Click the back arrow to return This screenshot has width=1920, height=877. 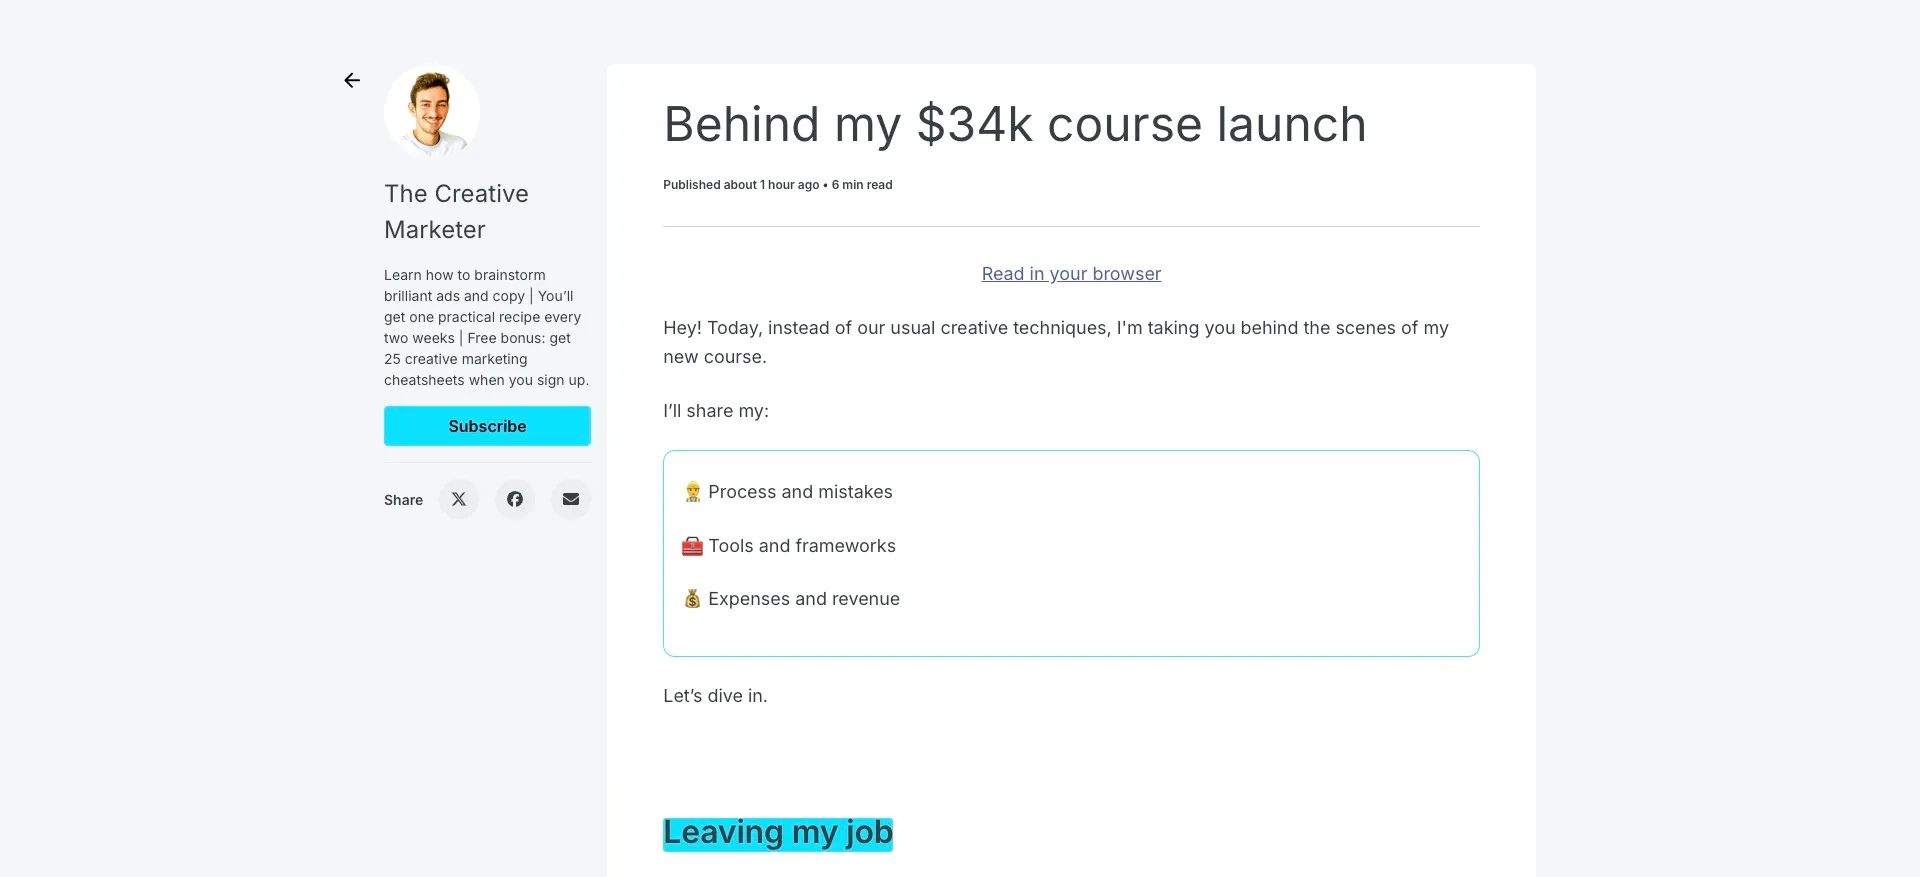351,80
